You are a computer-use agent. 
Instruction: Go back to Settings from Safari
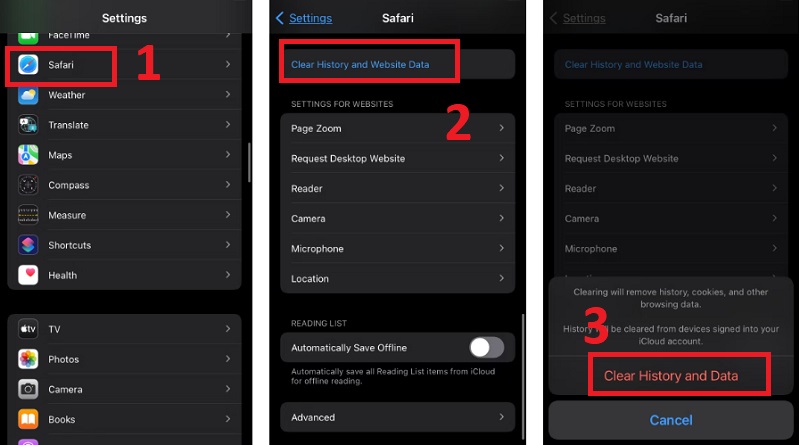coord(304,18)
